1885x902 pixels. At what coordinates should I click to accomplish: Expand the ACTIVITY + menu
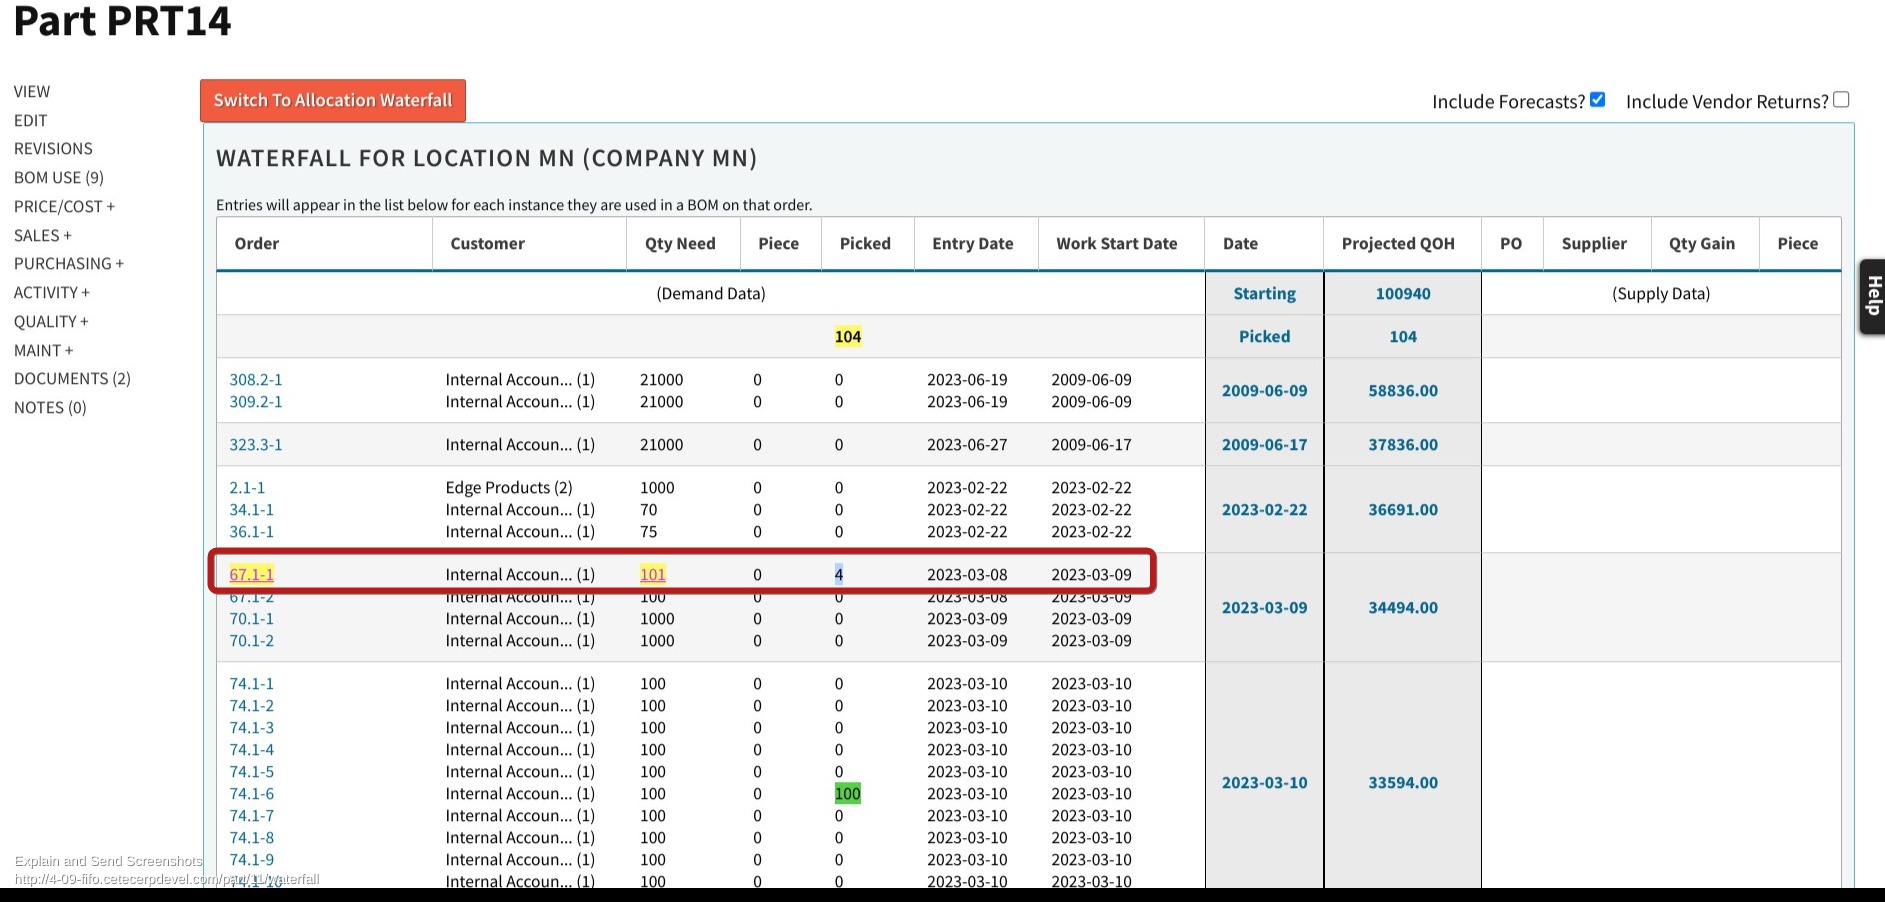(52, 292)
